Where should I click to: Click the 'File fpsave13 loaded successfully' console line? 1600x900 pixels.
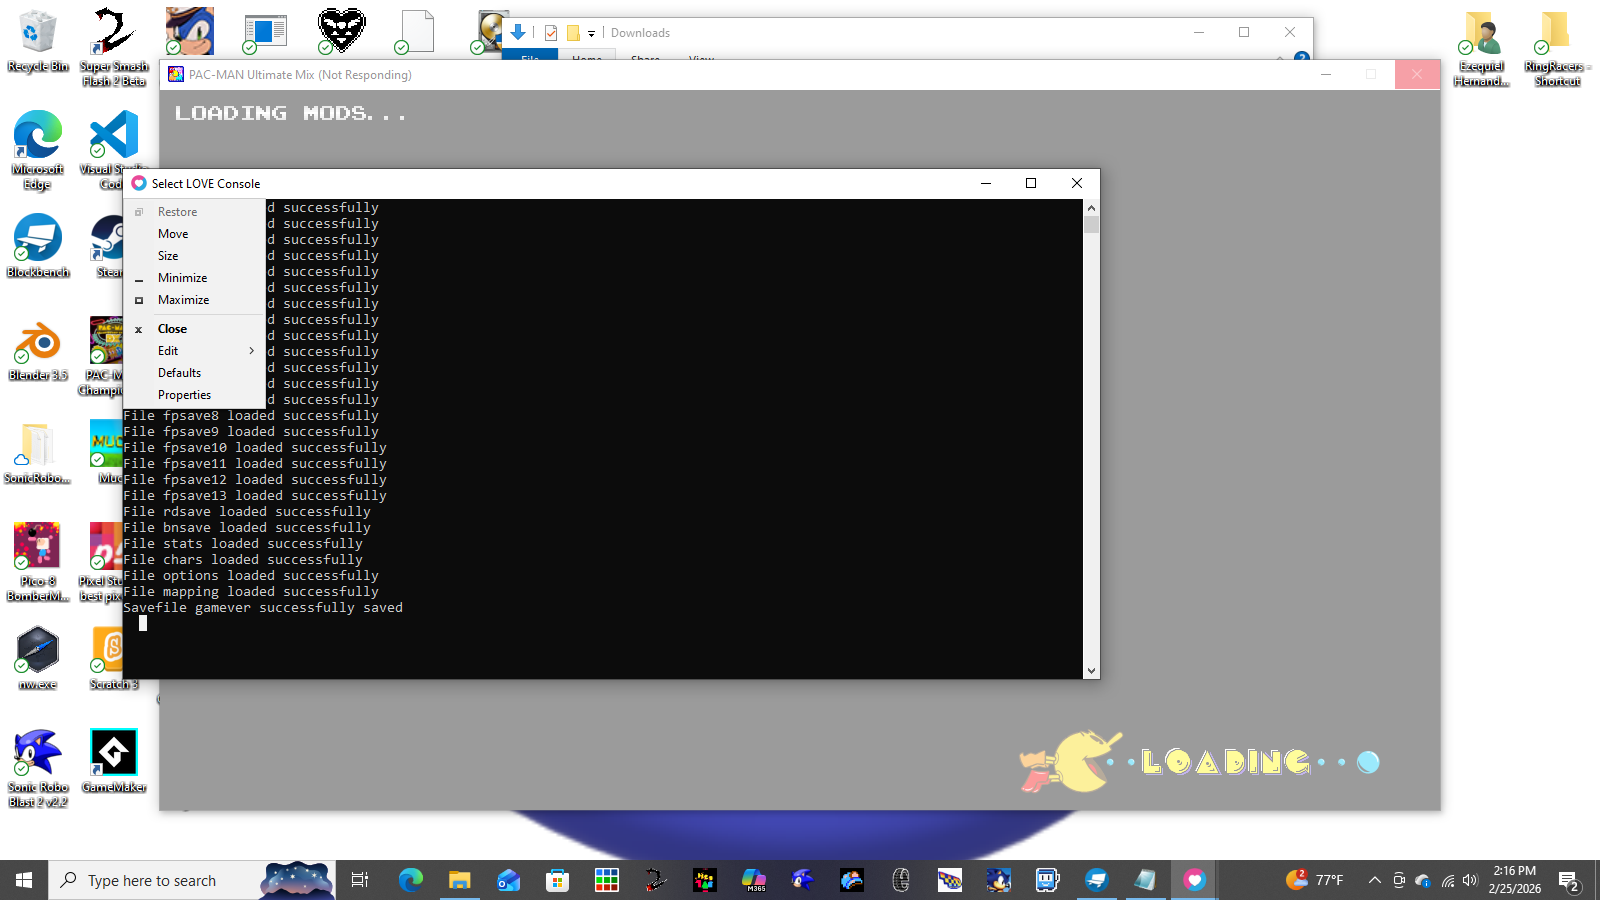coord(255,496)
